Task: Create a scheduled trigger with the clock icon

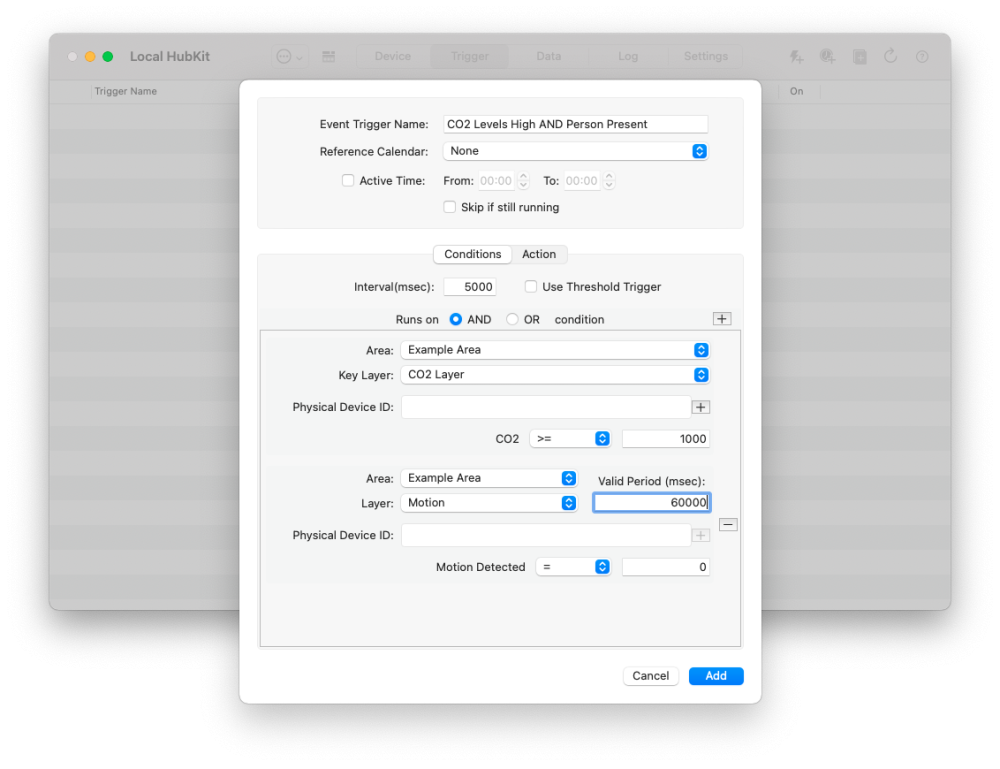Action: pyautogui.click(x=827, y=57)
